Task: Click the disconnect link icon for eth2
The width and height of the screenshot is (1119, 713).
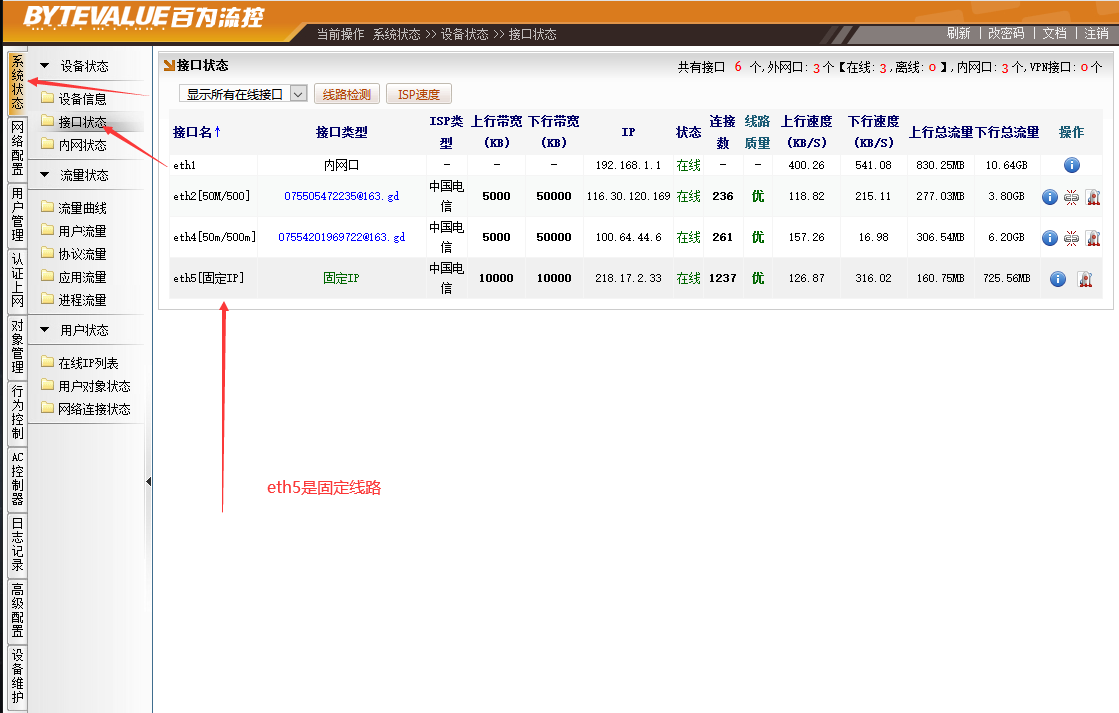Action: pyautogui.click(x=1071, y=197)
